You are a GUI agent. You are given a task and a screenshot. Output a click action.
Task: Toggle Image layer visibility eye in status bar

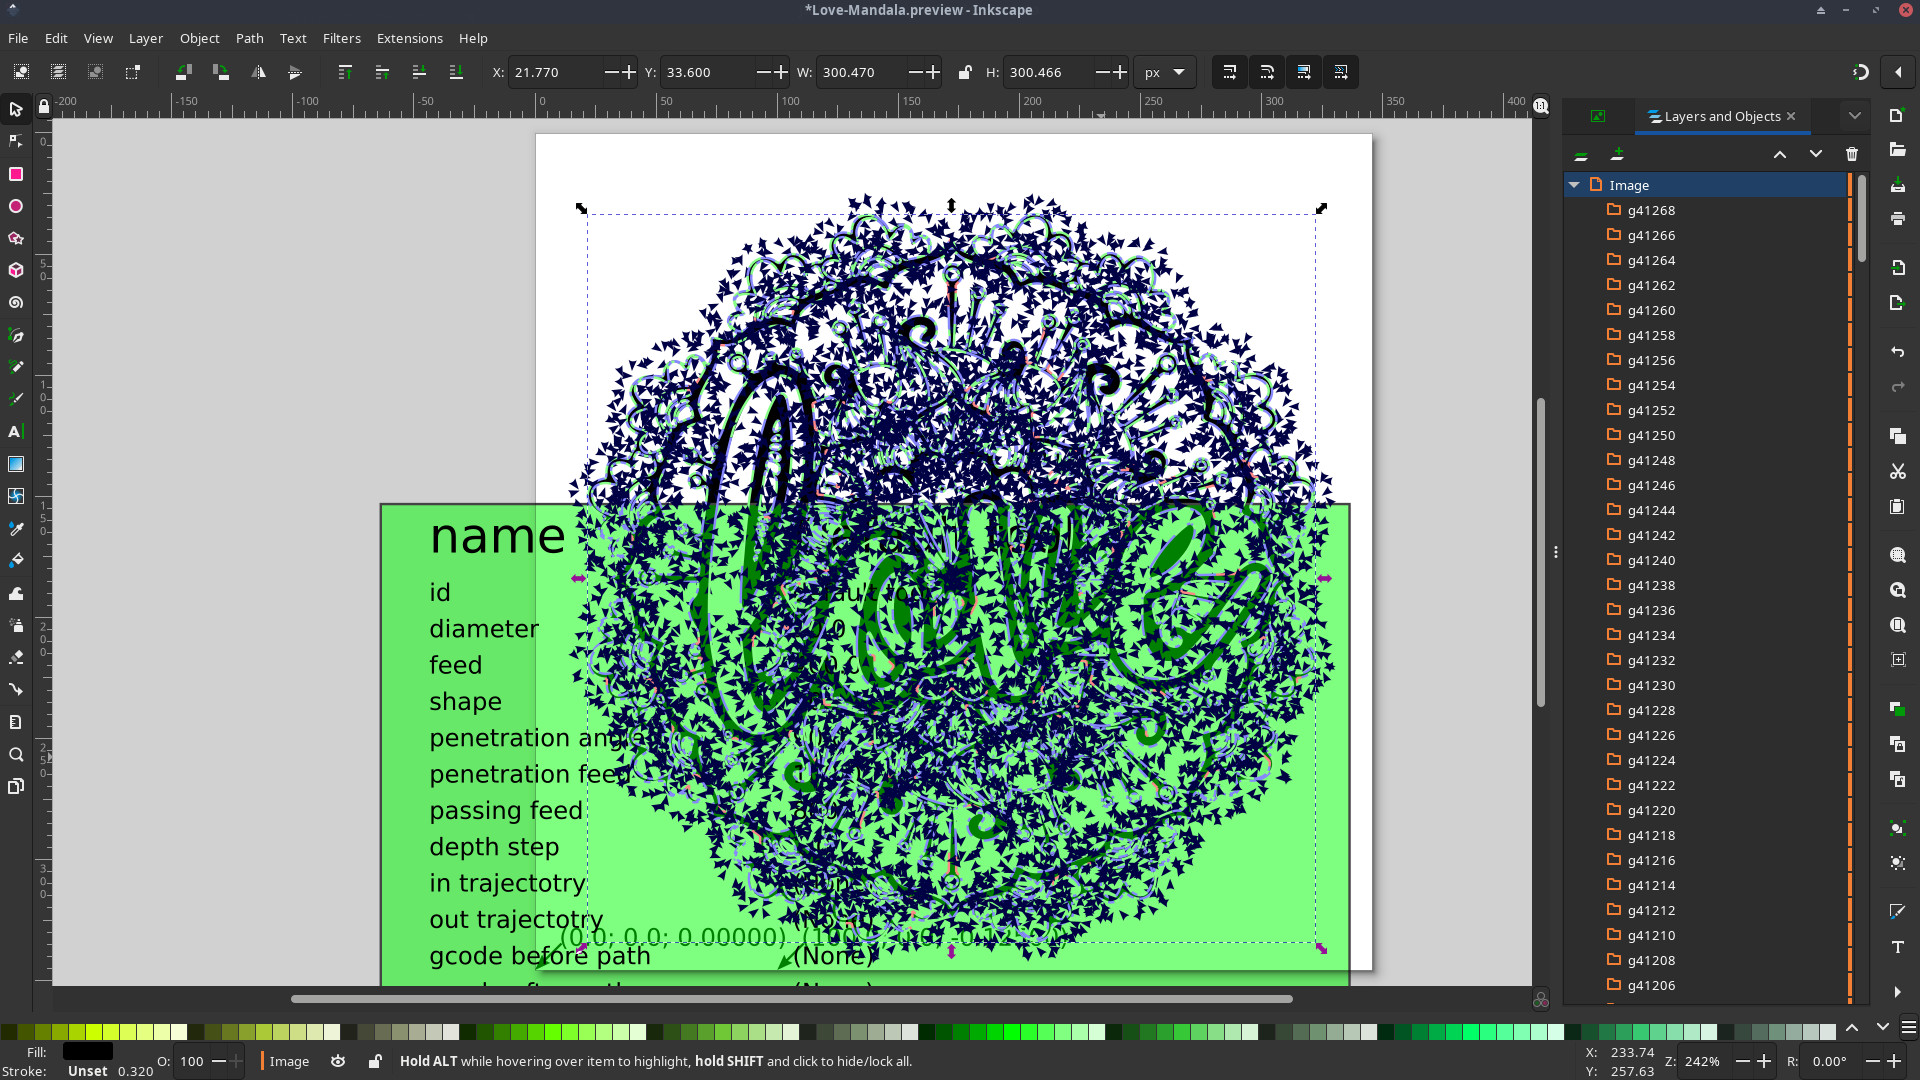pos(338,1061)
